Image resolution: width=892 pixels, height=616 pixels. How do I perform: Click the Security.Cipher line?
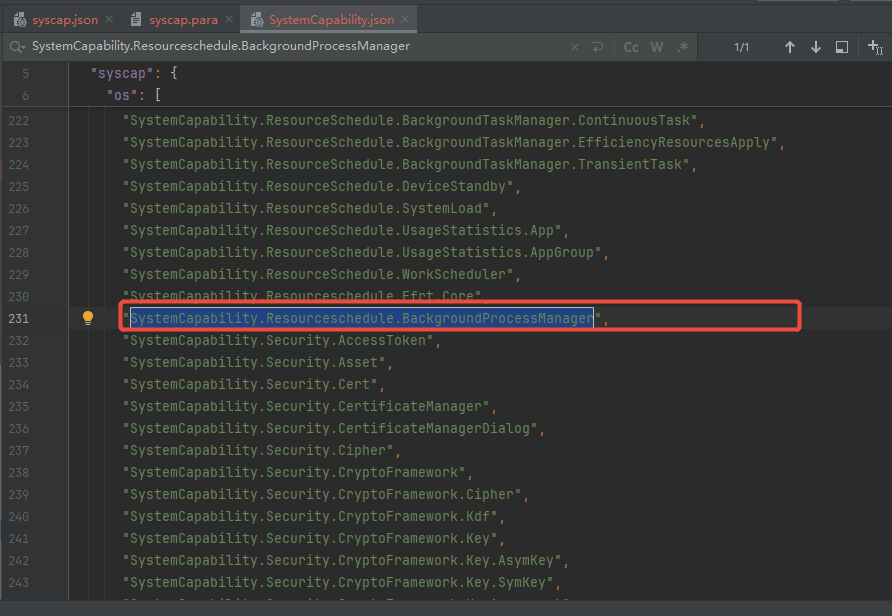(261, 450)
